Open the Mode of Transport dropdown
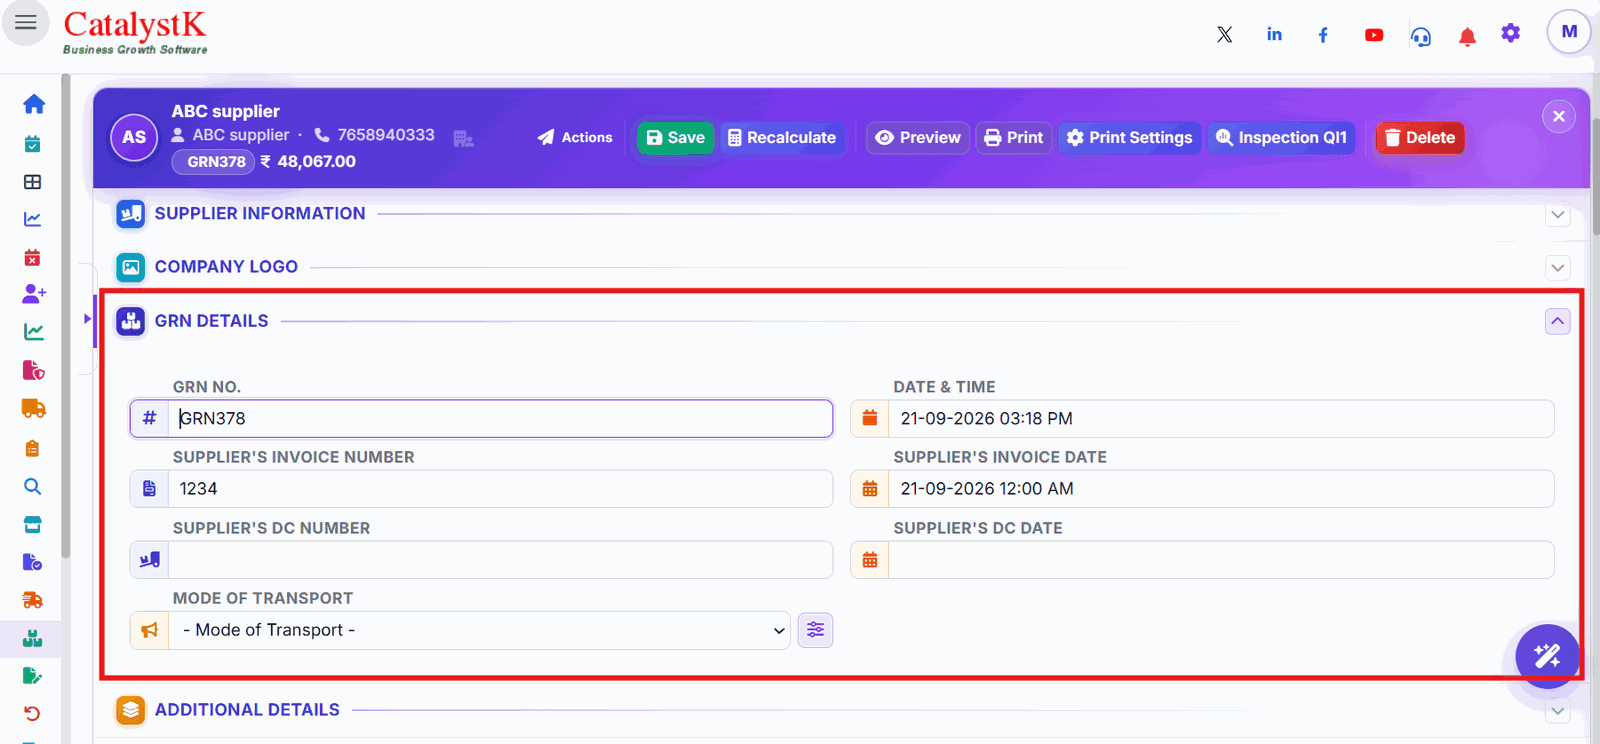1600x744 pixels. tap(480, 630)
